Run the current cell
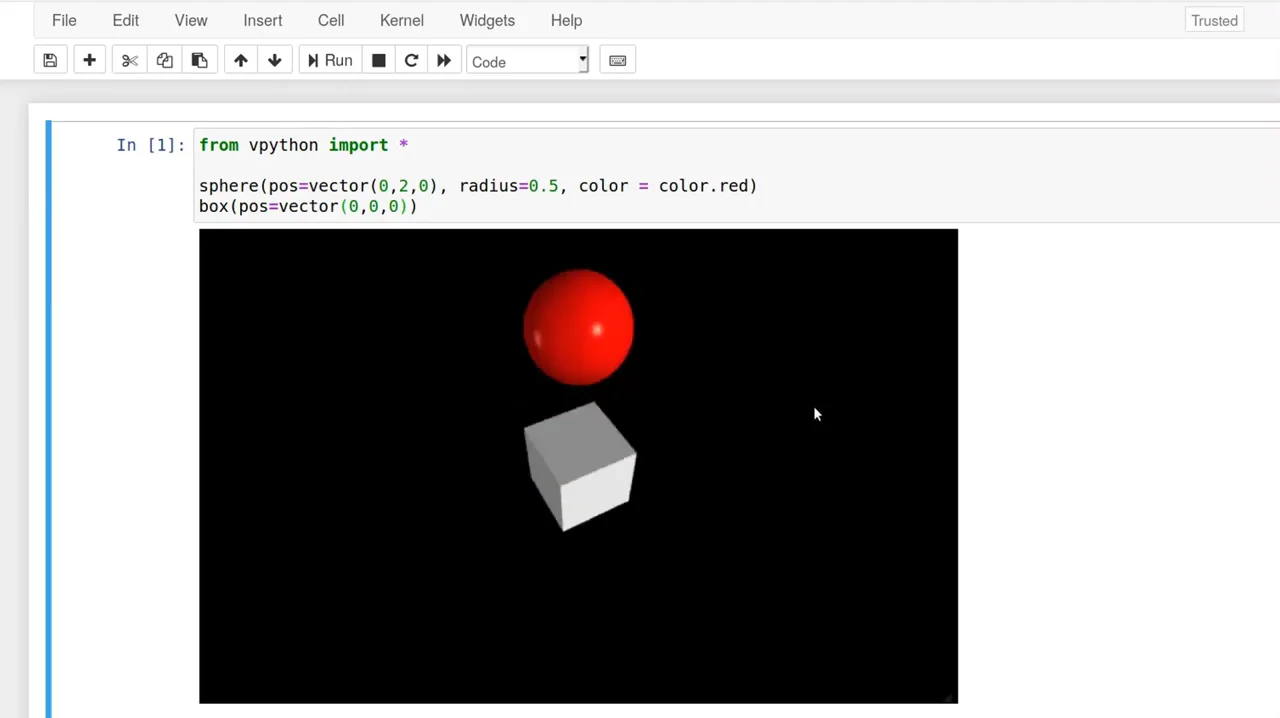Viewport: 1280px width, 718px height. [330, 61]
